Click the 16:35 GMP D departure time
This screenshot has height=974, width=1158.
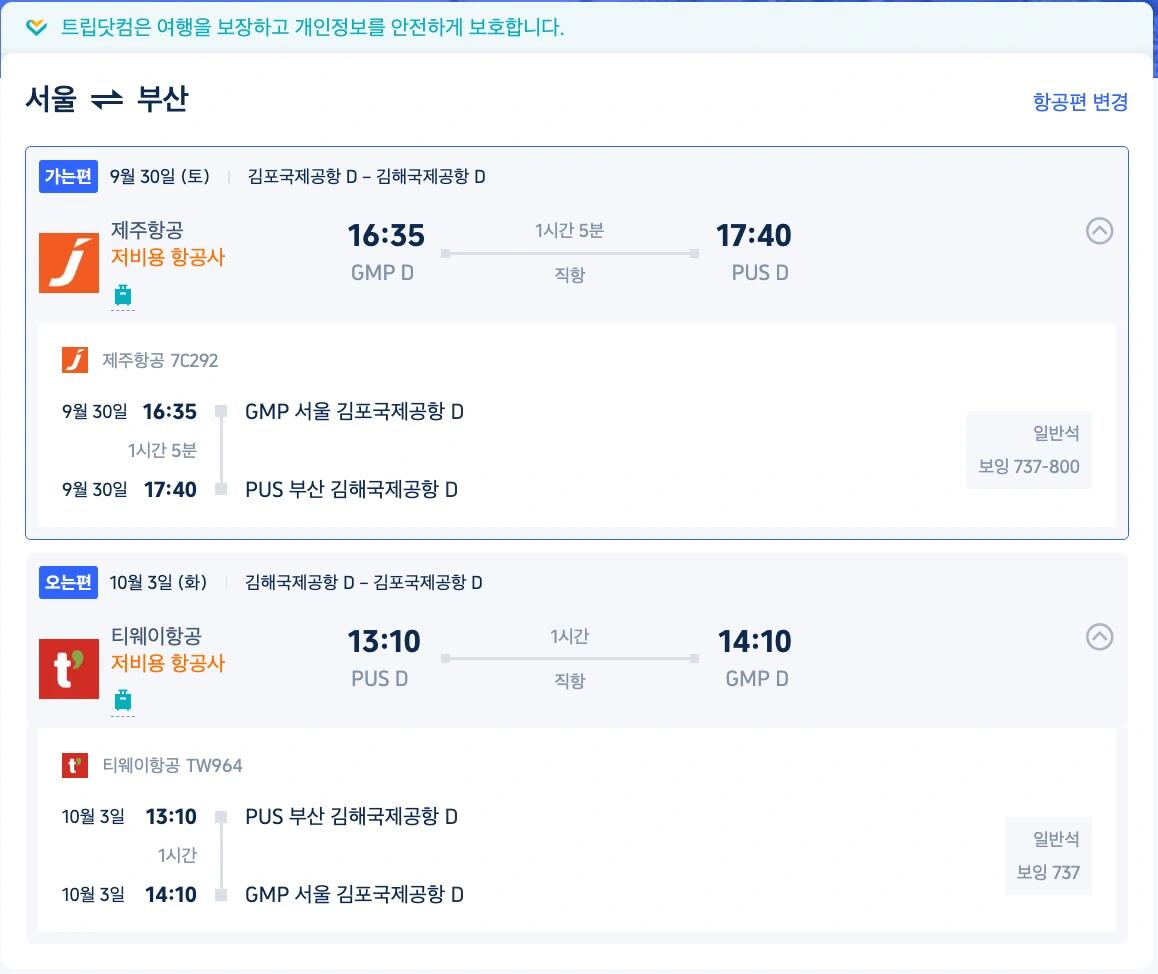(385, 252)
